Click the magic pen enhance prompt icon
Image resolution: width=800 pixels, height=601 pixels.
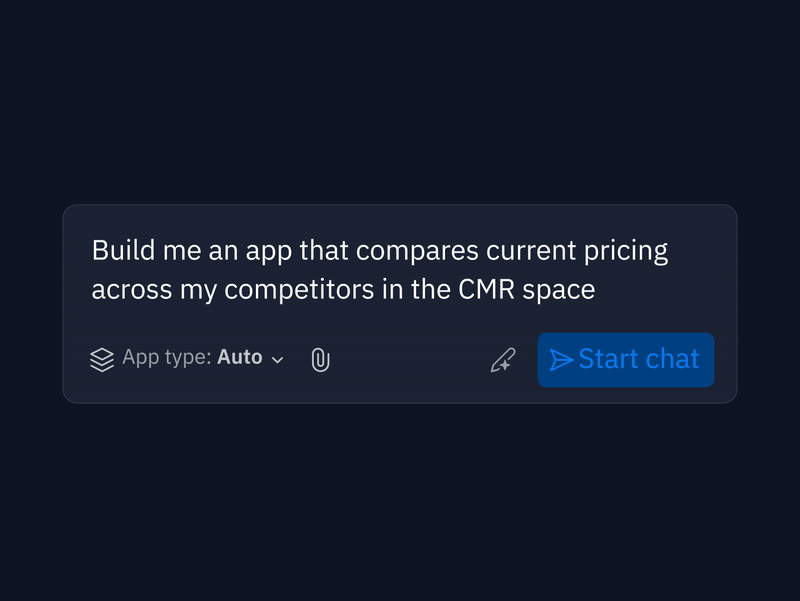(x=503, y=360)
